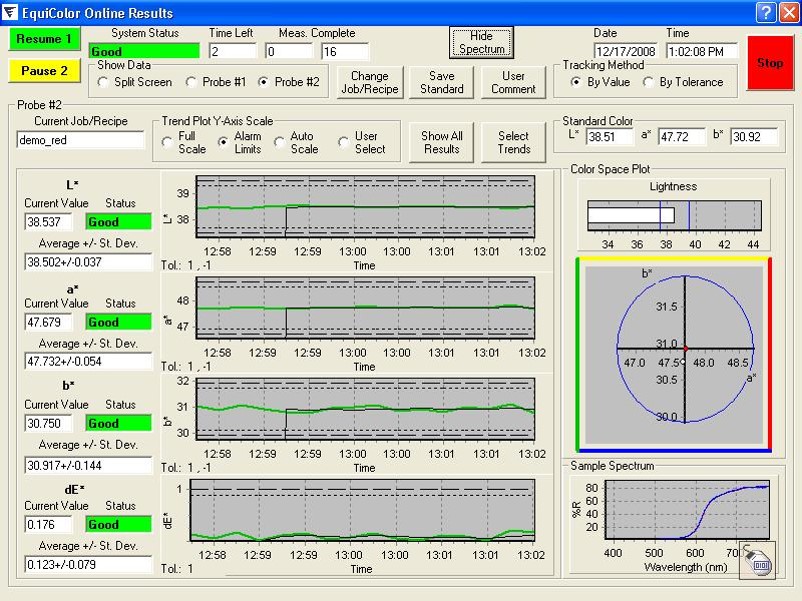Set Y-axis scale to Full Scale

tap(168, 142)
